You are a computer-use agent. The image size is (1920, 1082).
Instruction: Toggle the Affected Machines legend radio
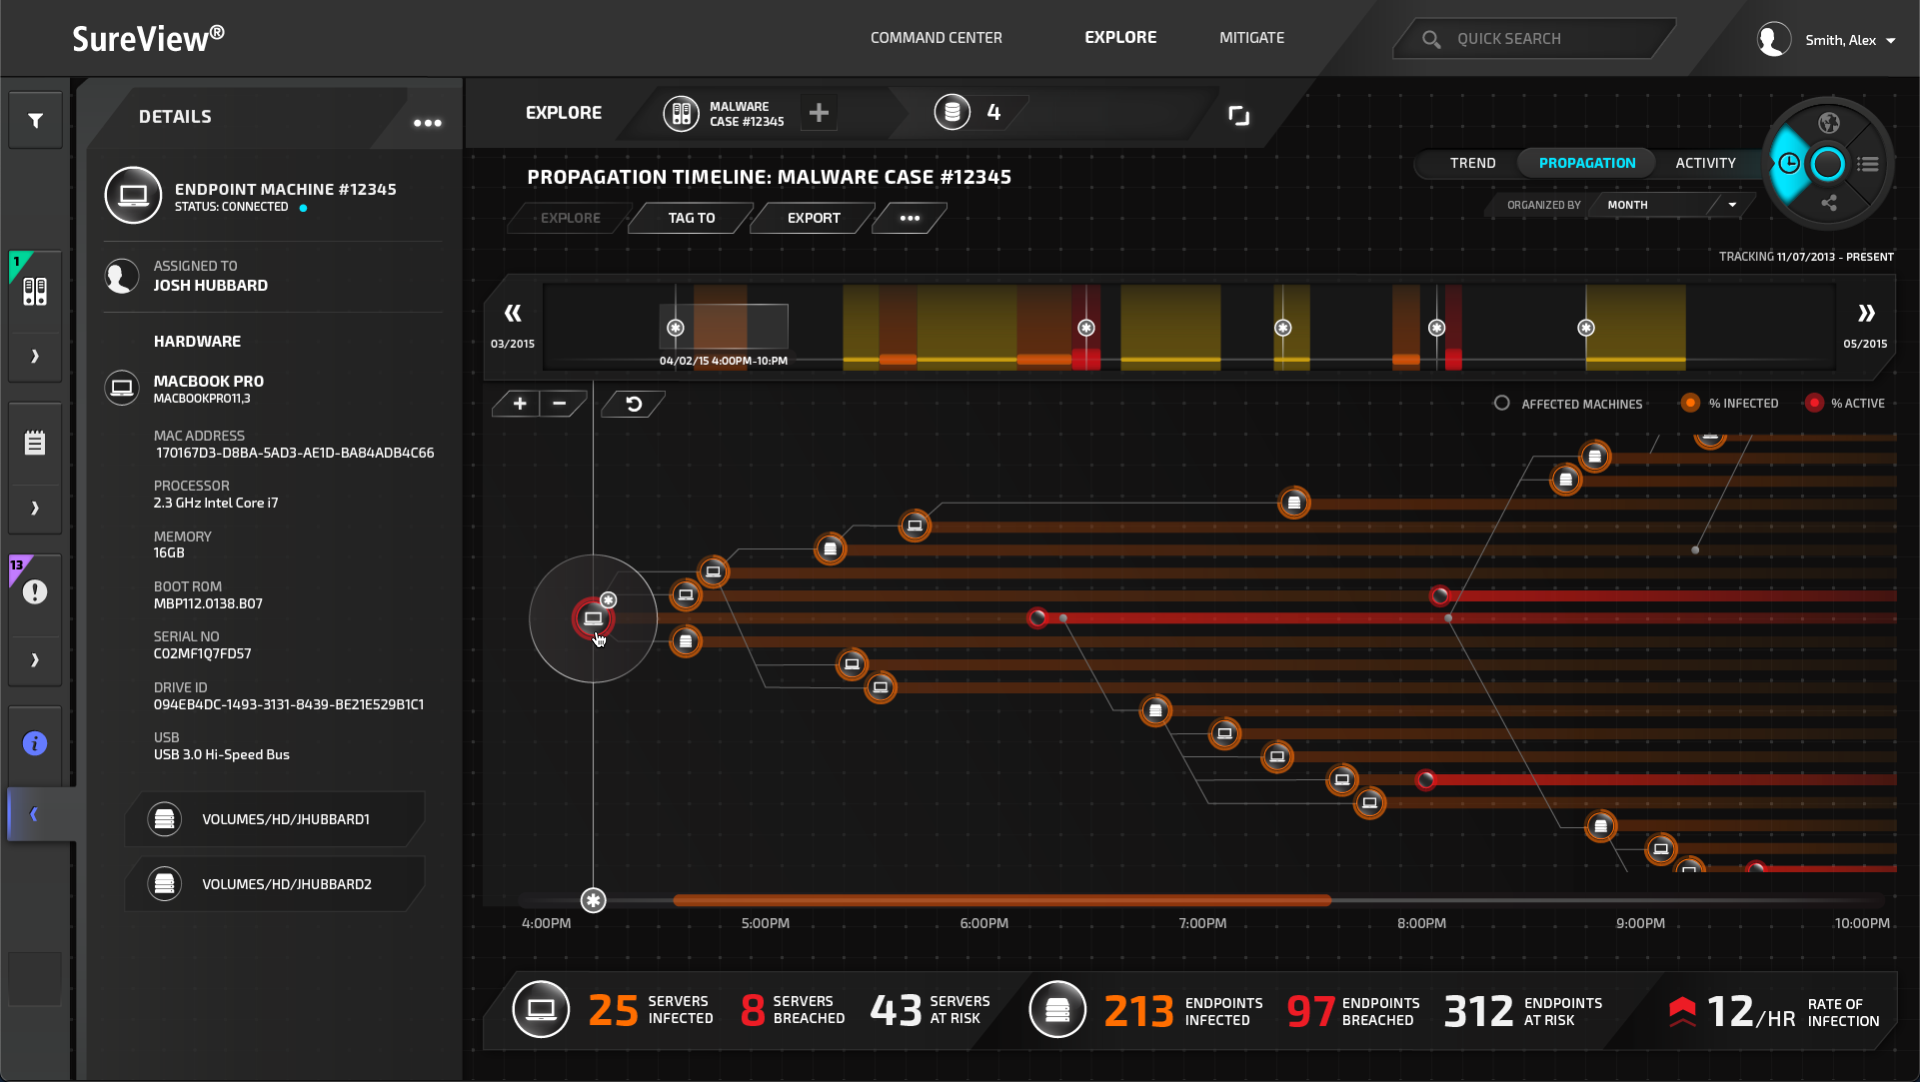[x=1501, y=403]
